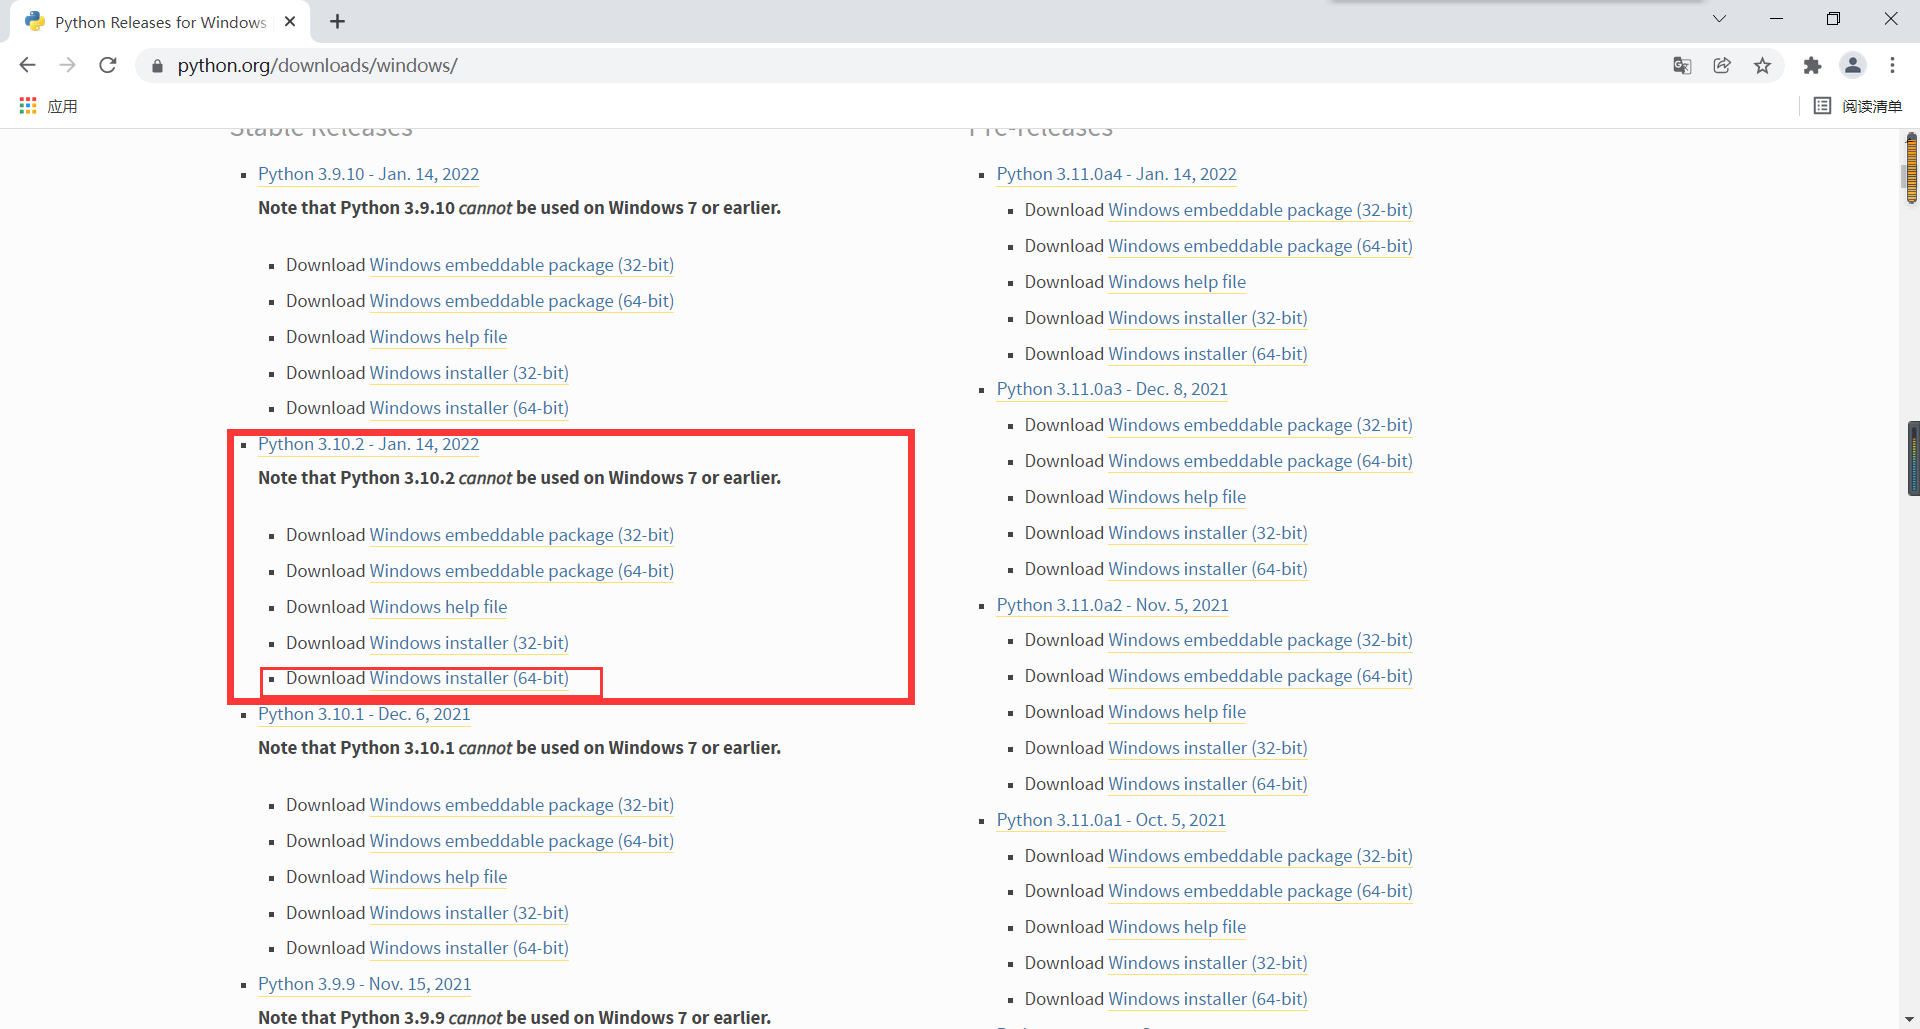Open 3.9.10 Windows help file link
This screenshot has width=1920, height=1029.
(438, 337)
